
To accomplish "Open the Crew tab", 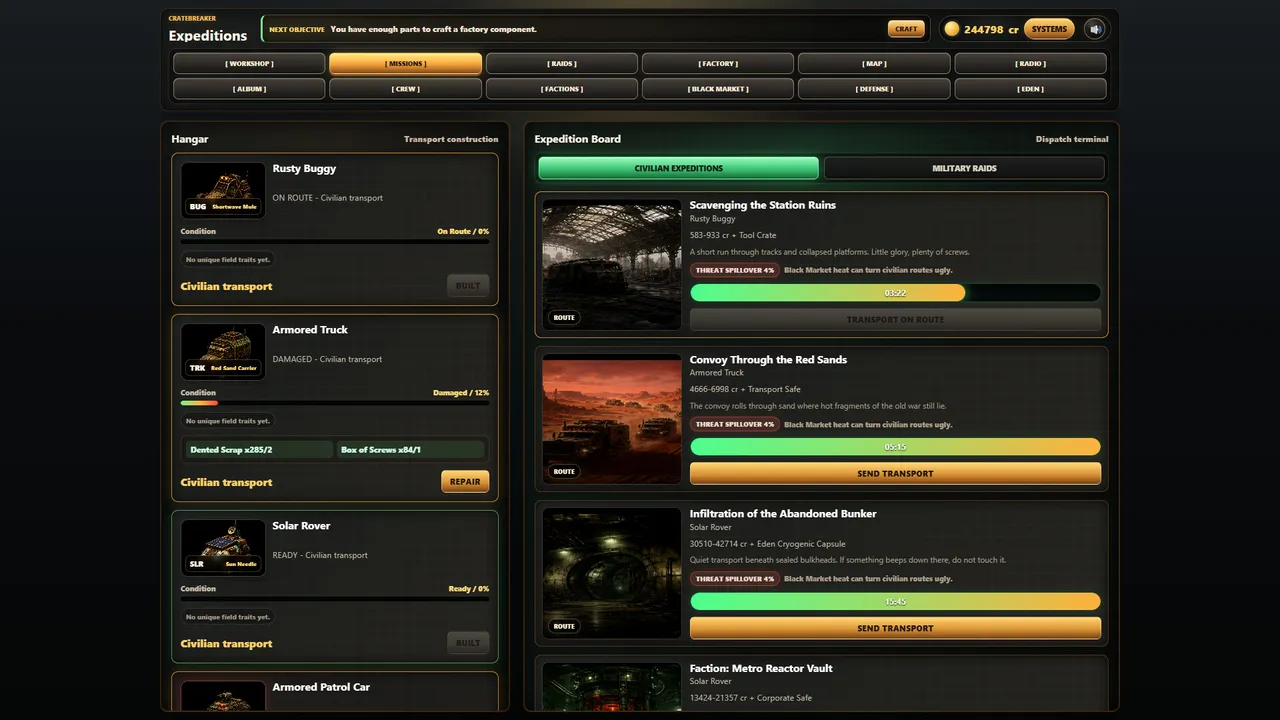I will (x=405, y=88).
